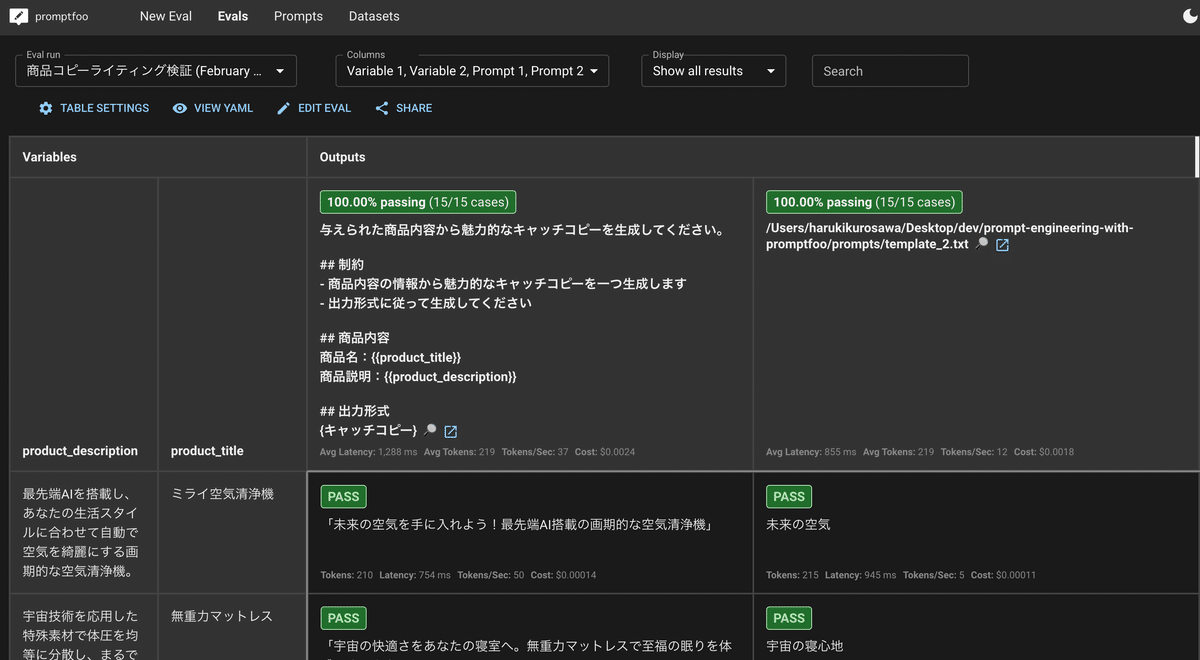This screenshot has height=660, width=1200.
Task: Open Prompt 1 in new window via its icon
Action: pos(451,431)
